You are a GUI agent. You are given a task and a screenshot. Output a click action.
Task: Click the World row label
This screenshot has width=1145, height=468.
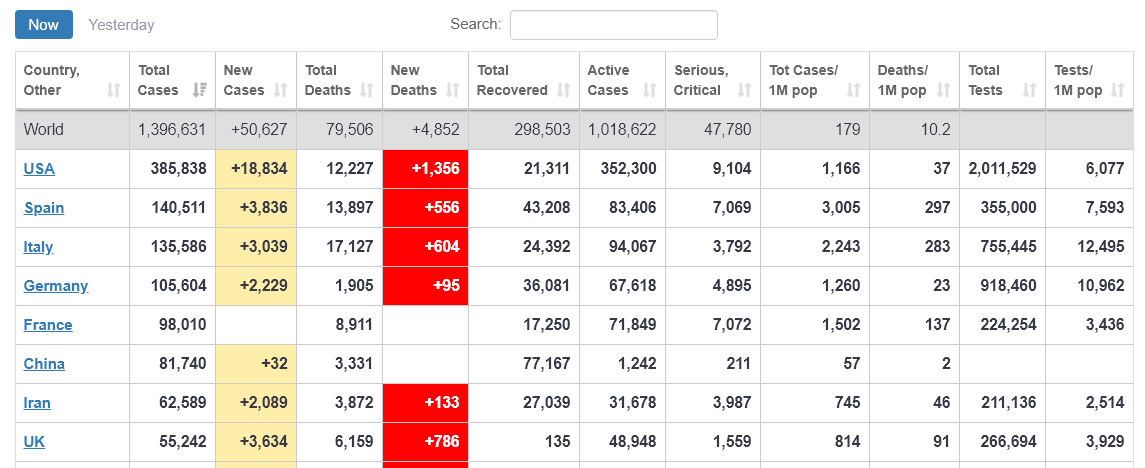[44, 130]
